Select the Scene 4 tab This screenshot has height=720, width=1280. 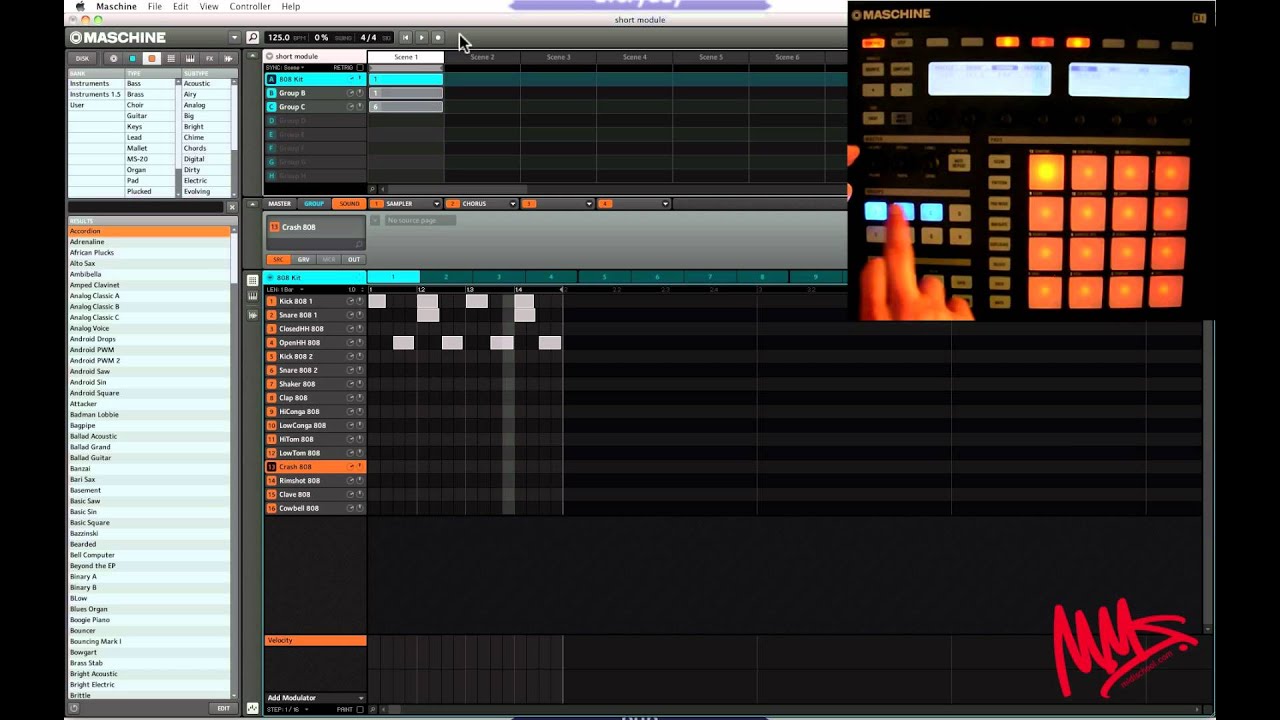coord(634,57)
